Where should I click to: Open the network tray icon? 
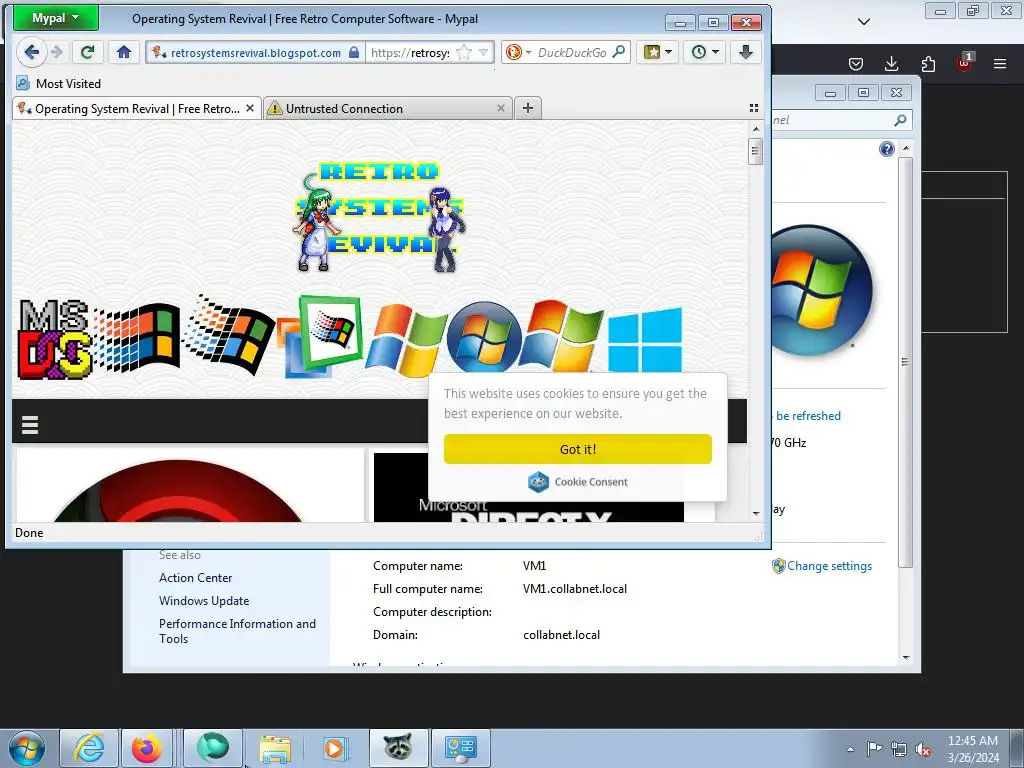click(899, 749)
